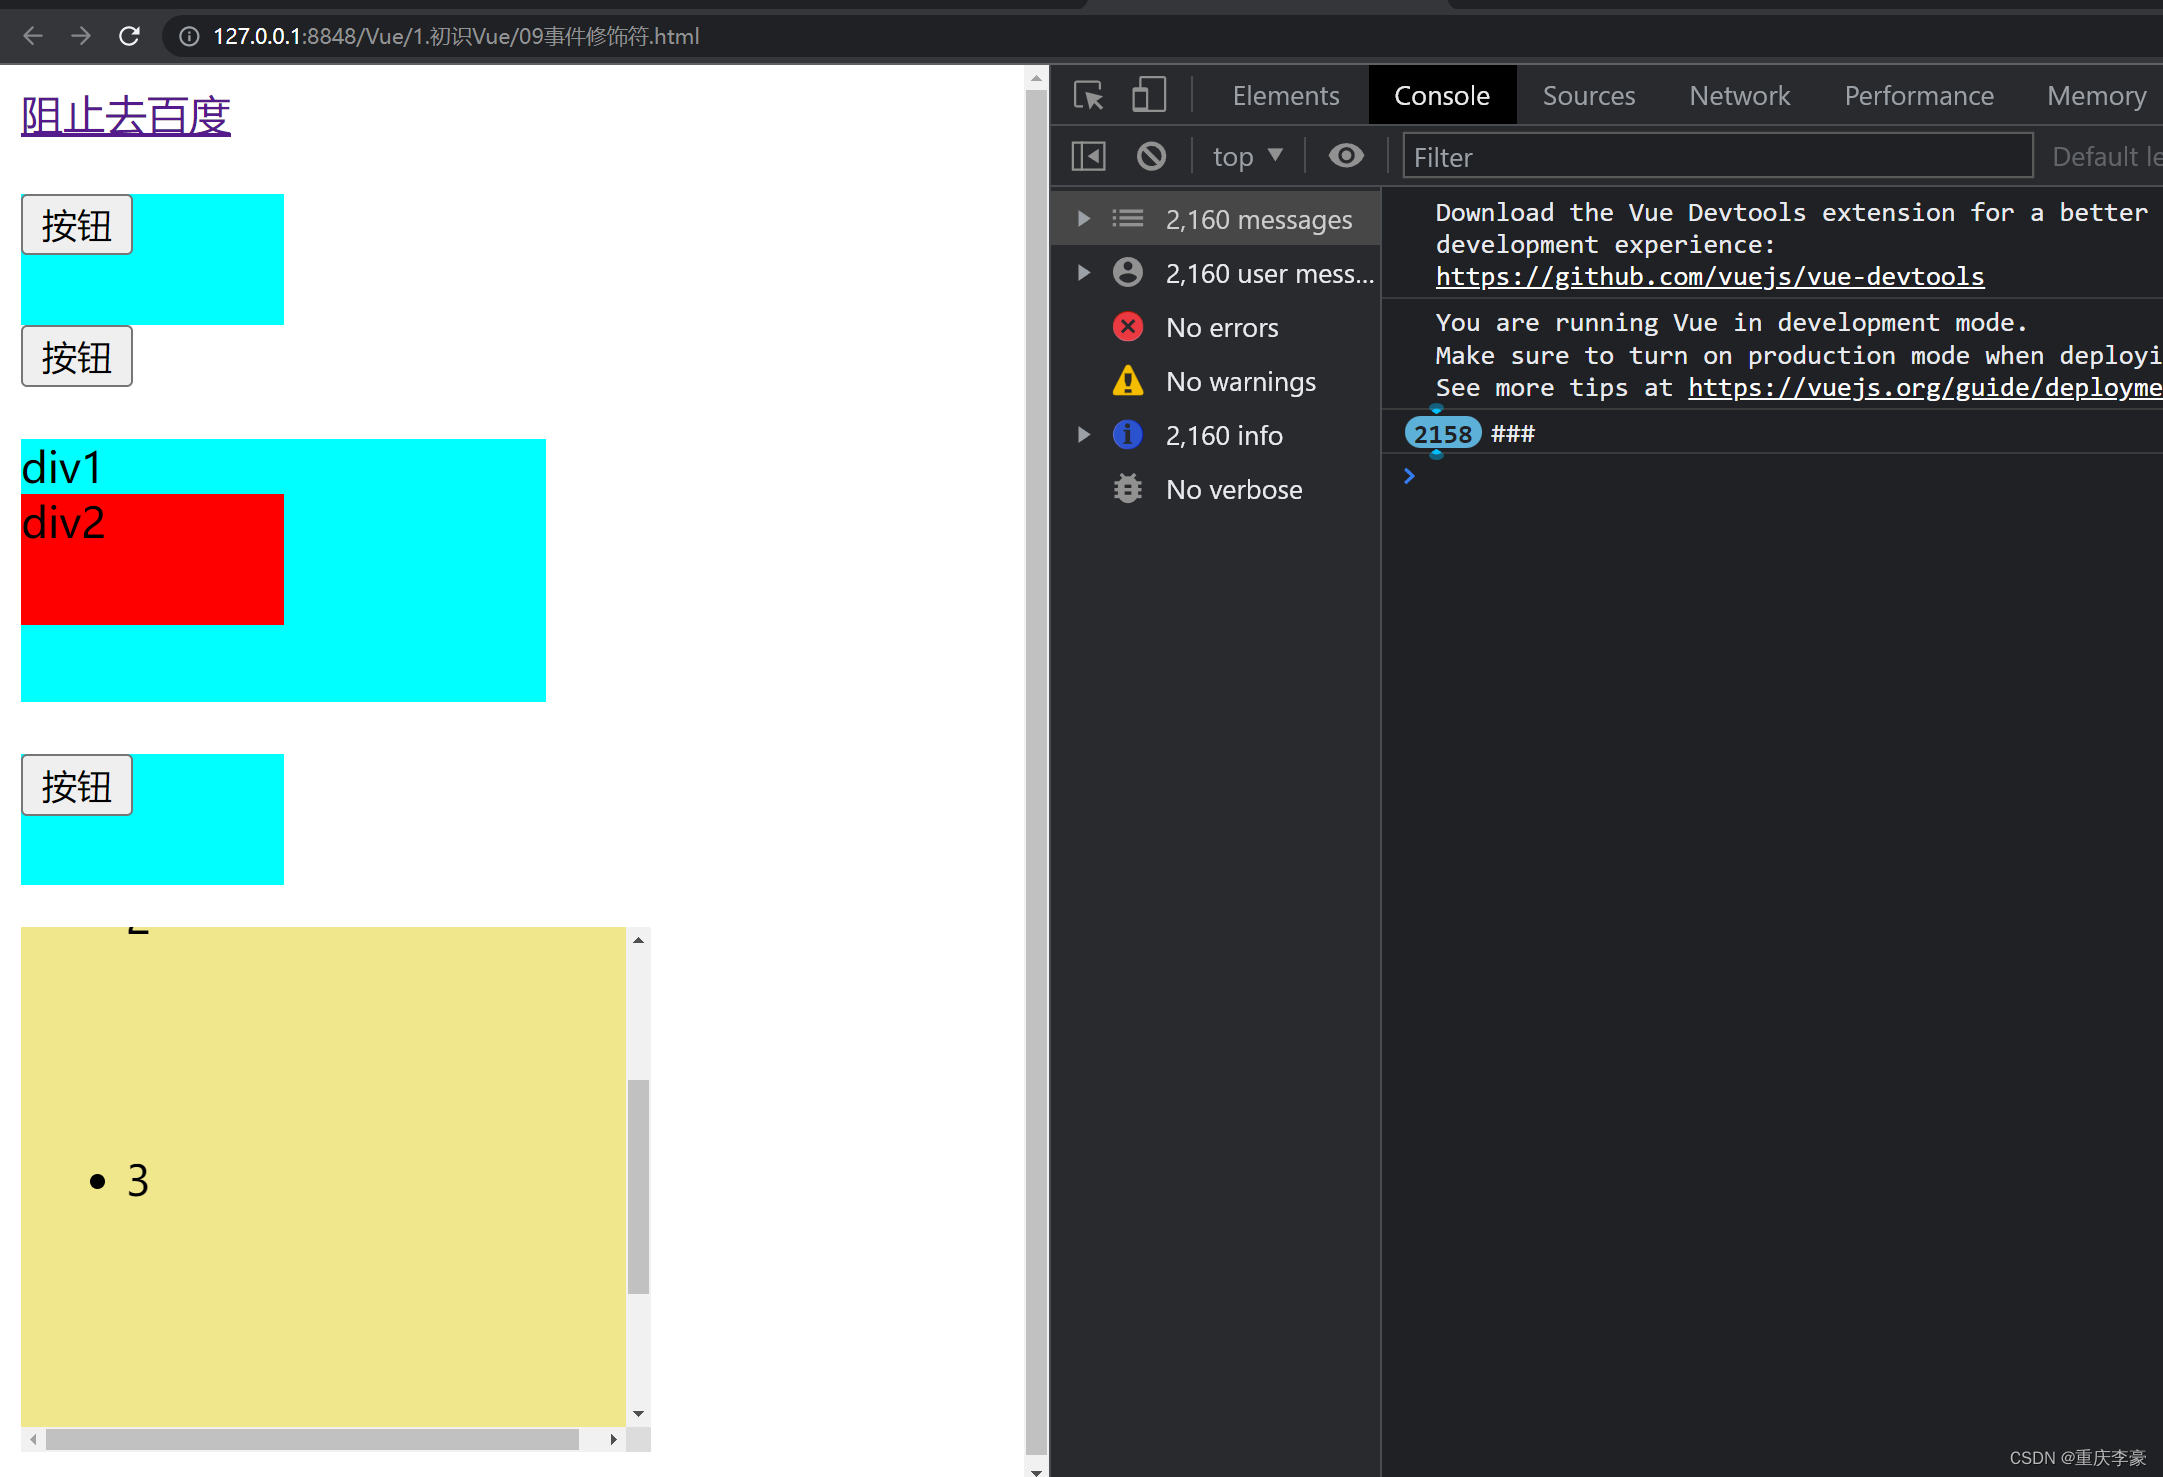
Task: Click the inspect element picker icon
Action: click(1088, 96)
